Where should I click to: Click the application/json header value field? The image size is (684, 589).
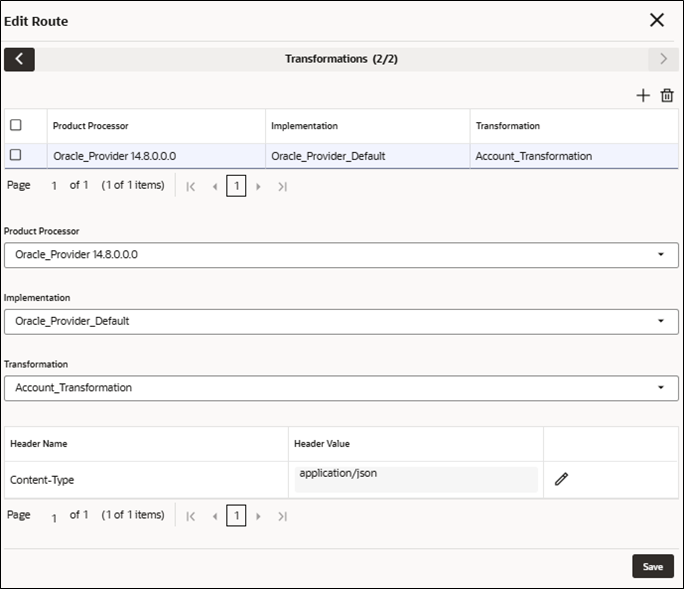coord(416,479)
